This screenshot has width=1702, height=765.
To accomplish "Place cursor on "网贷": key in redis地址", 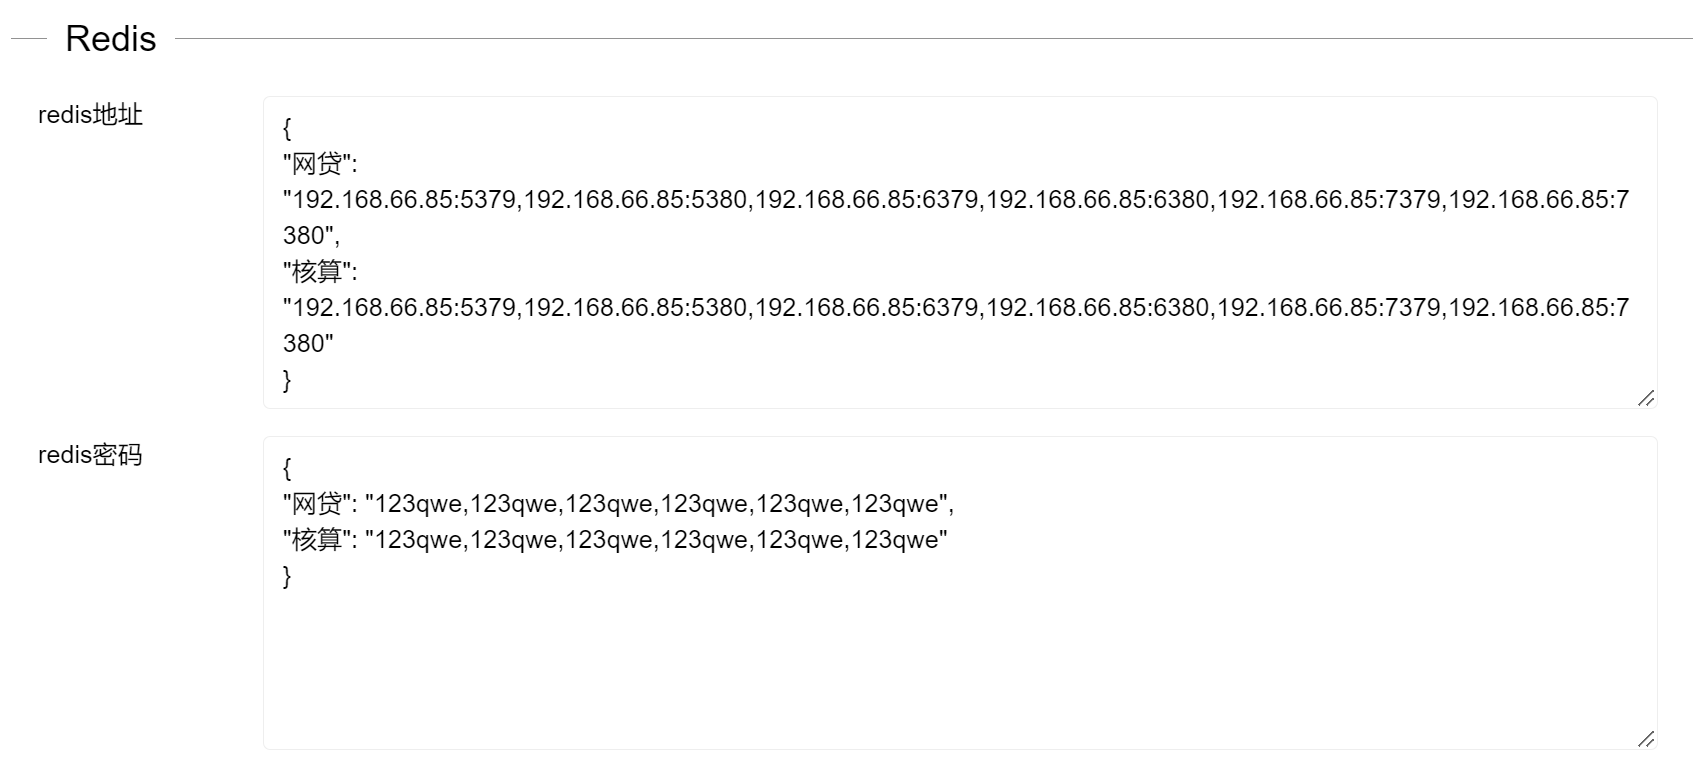I will click(320, 164).
